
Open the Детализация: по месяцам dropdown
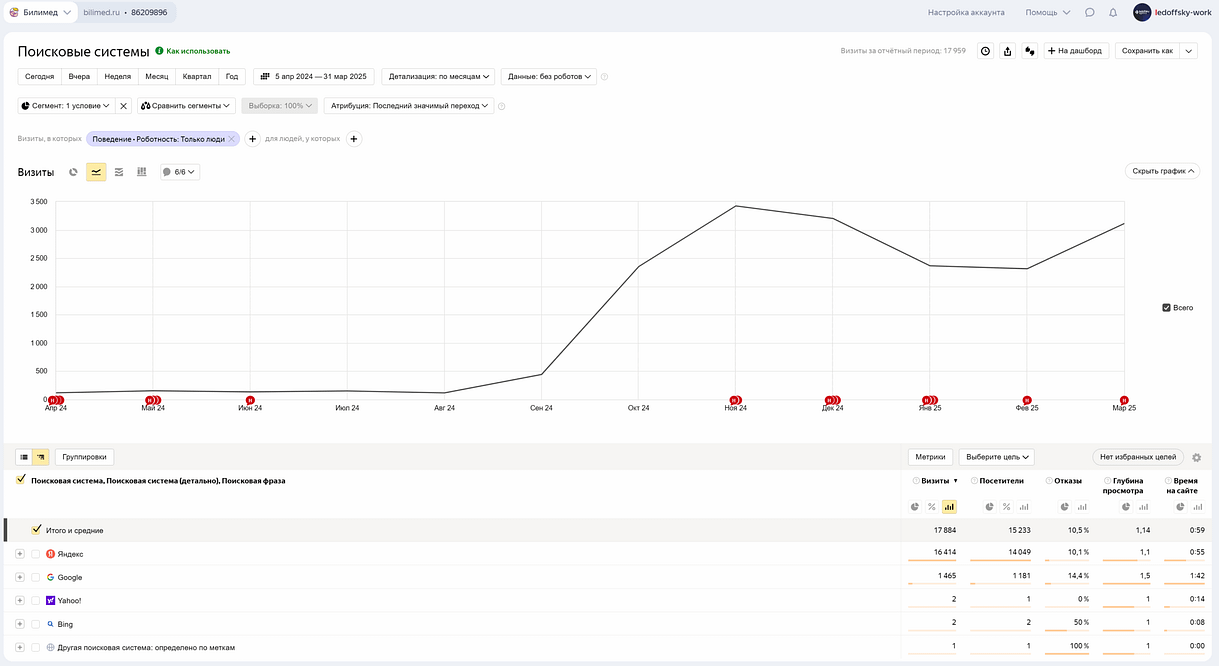click(440, 76)
